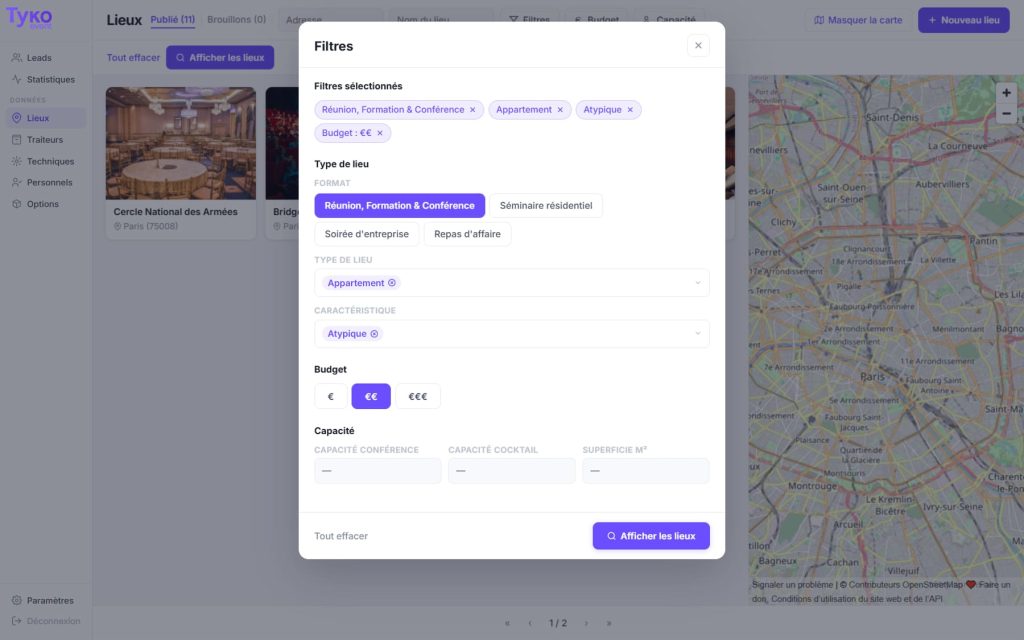Go to the first page of results
1024x640 pixels.
pos(507,624)
